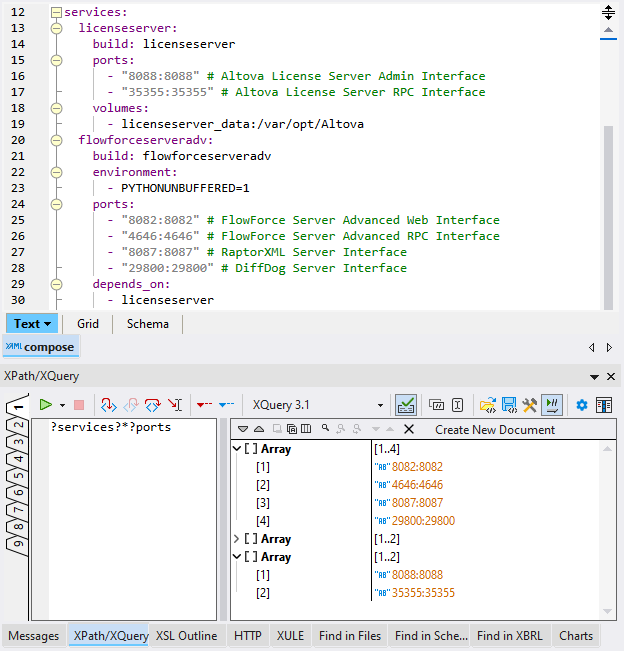Click Create New Document button

[x=494, y=429]
